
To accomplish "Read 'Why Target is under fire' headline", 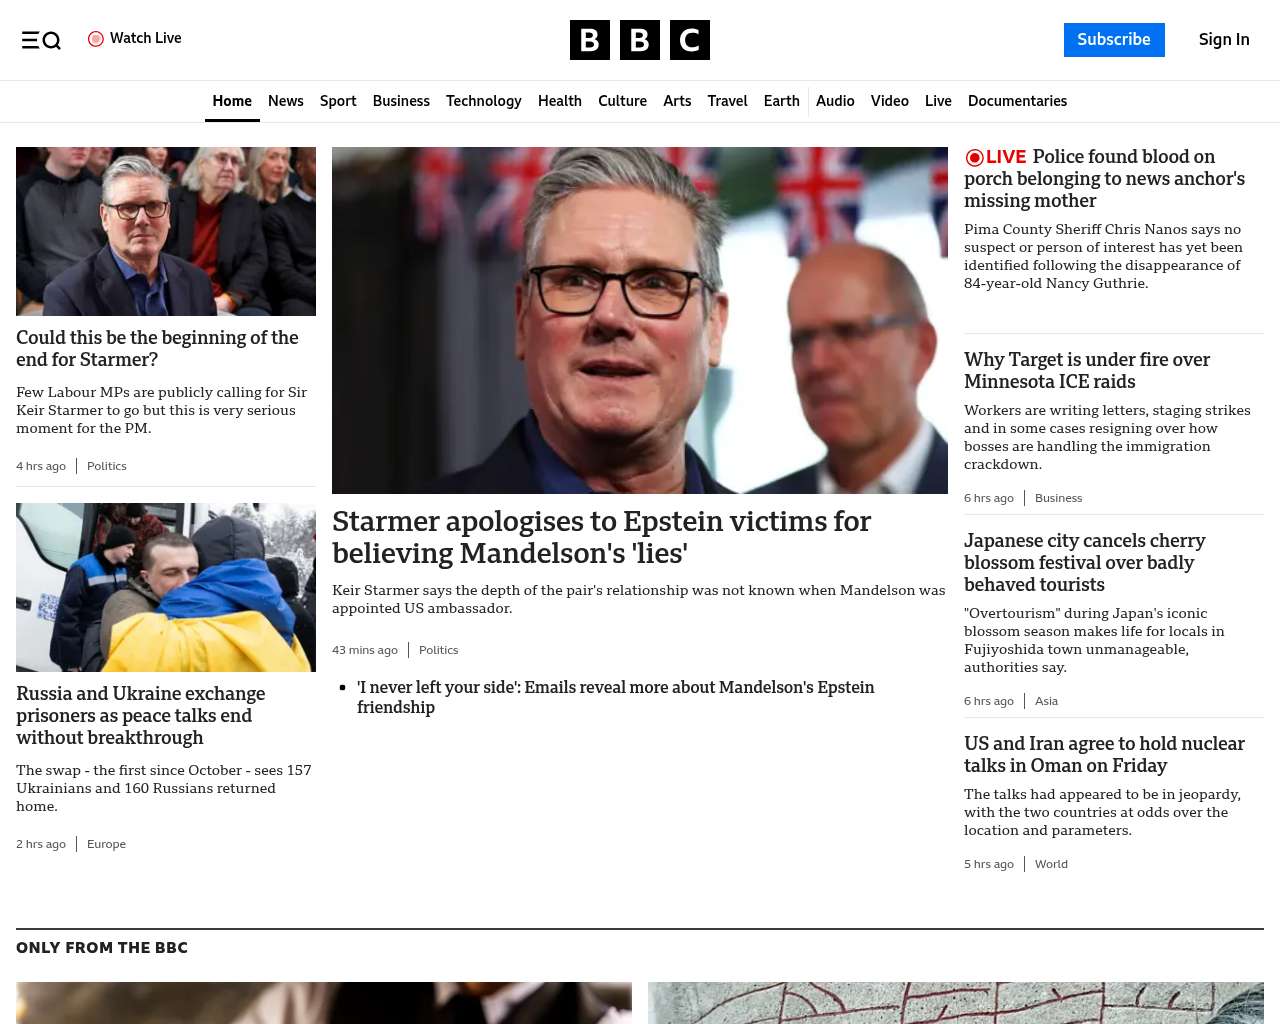I will 1087,371.
